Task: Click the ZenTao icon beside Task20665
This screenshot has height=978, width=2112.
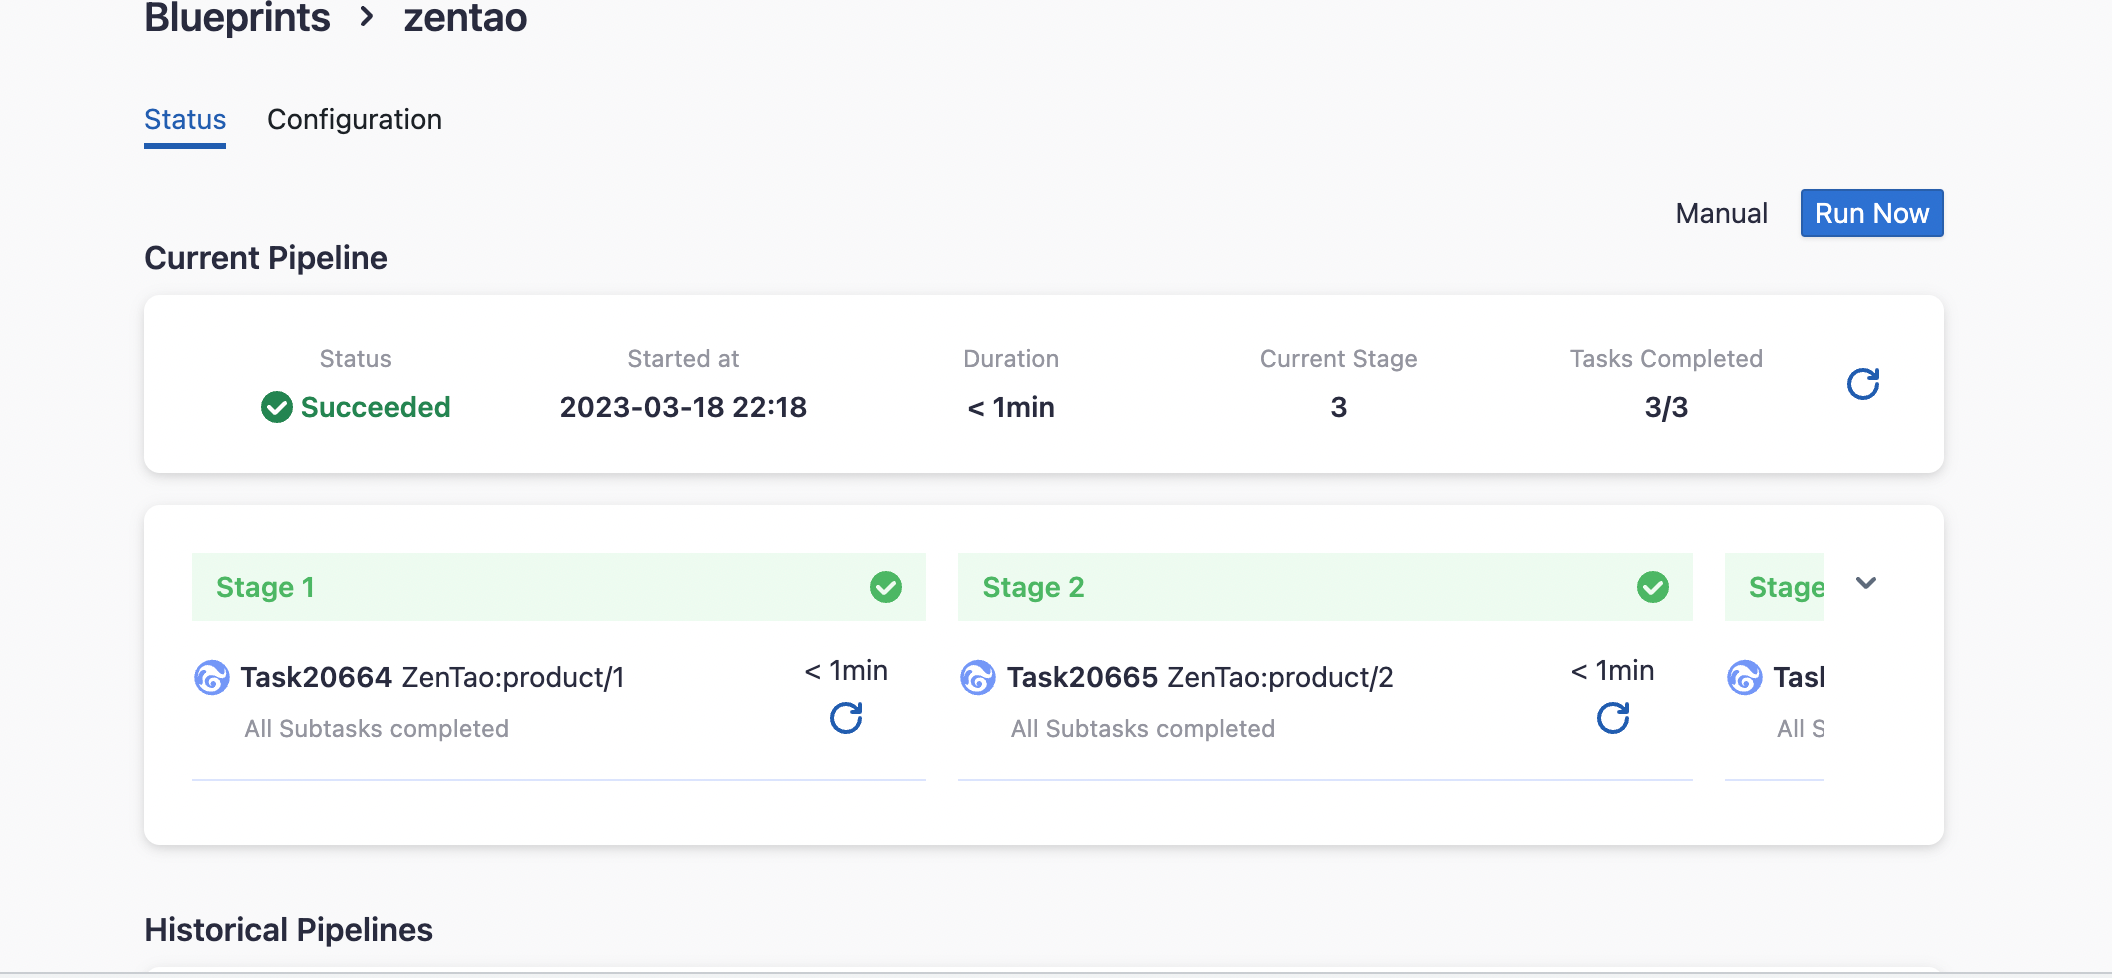Action: point(977,677)
